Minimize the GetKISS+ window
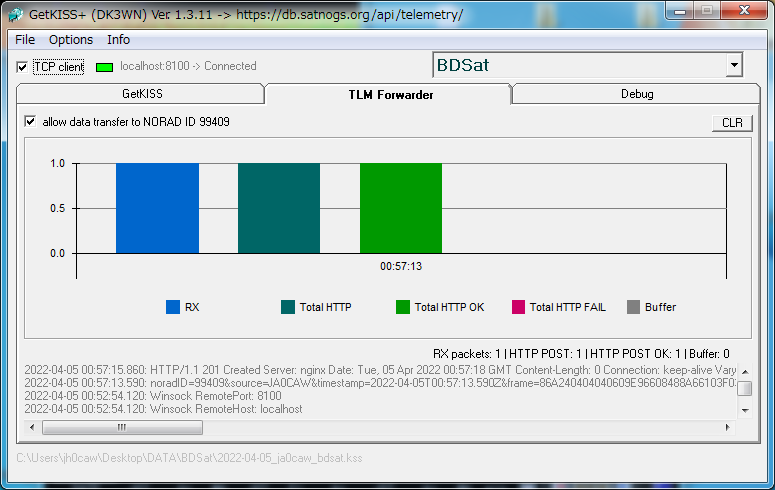Viewport: 775px width, 490px height. click(680, 11)
